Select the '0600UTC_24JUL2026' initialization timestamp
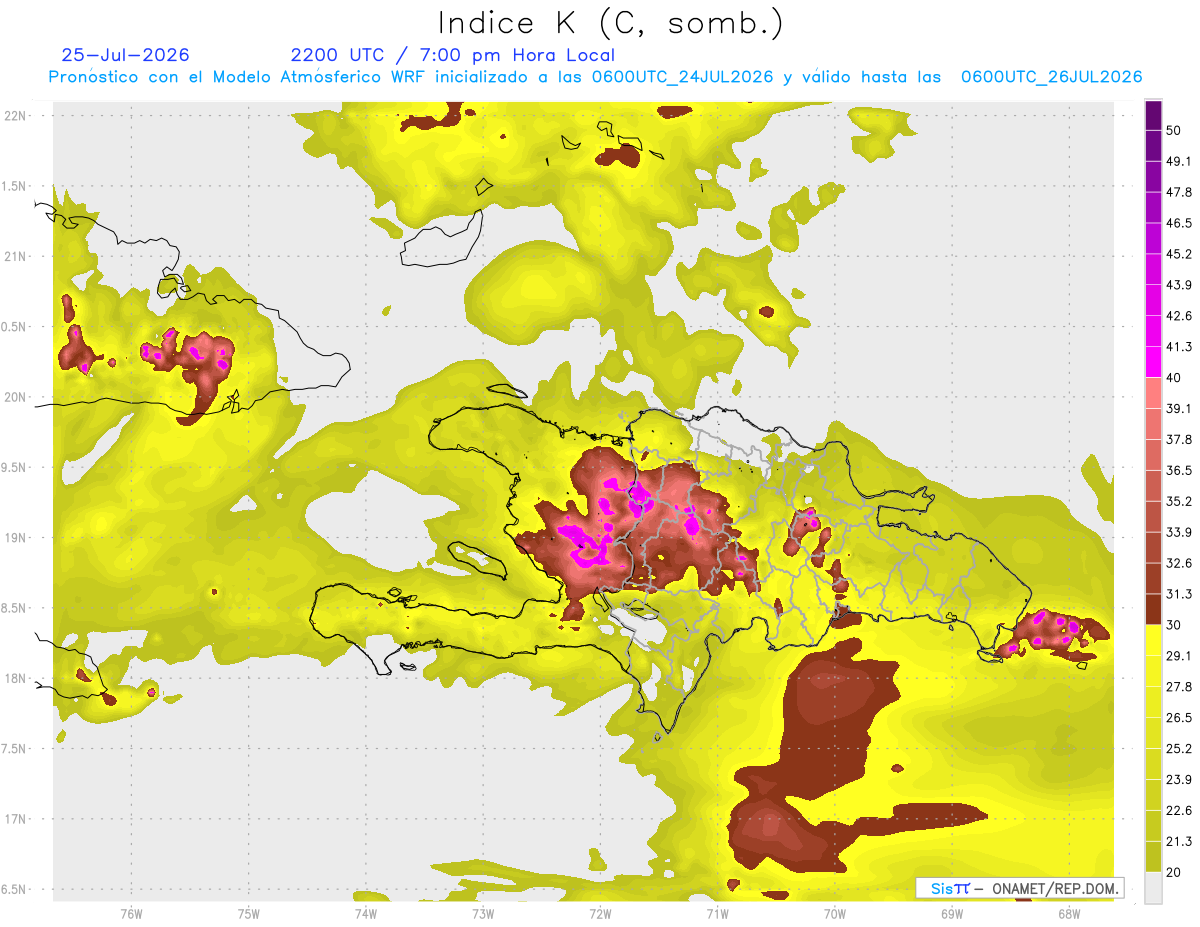 tap(682, 77)
